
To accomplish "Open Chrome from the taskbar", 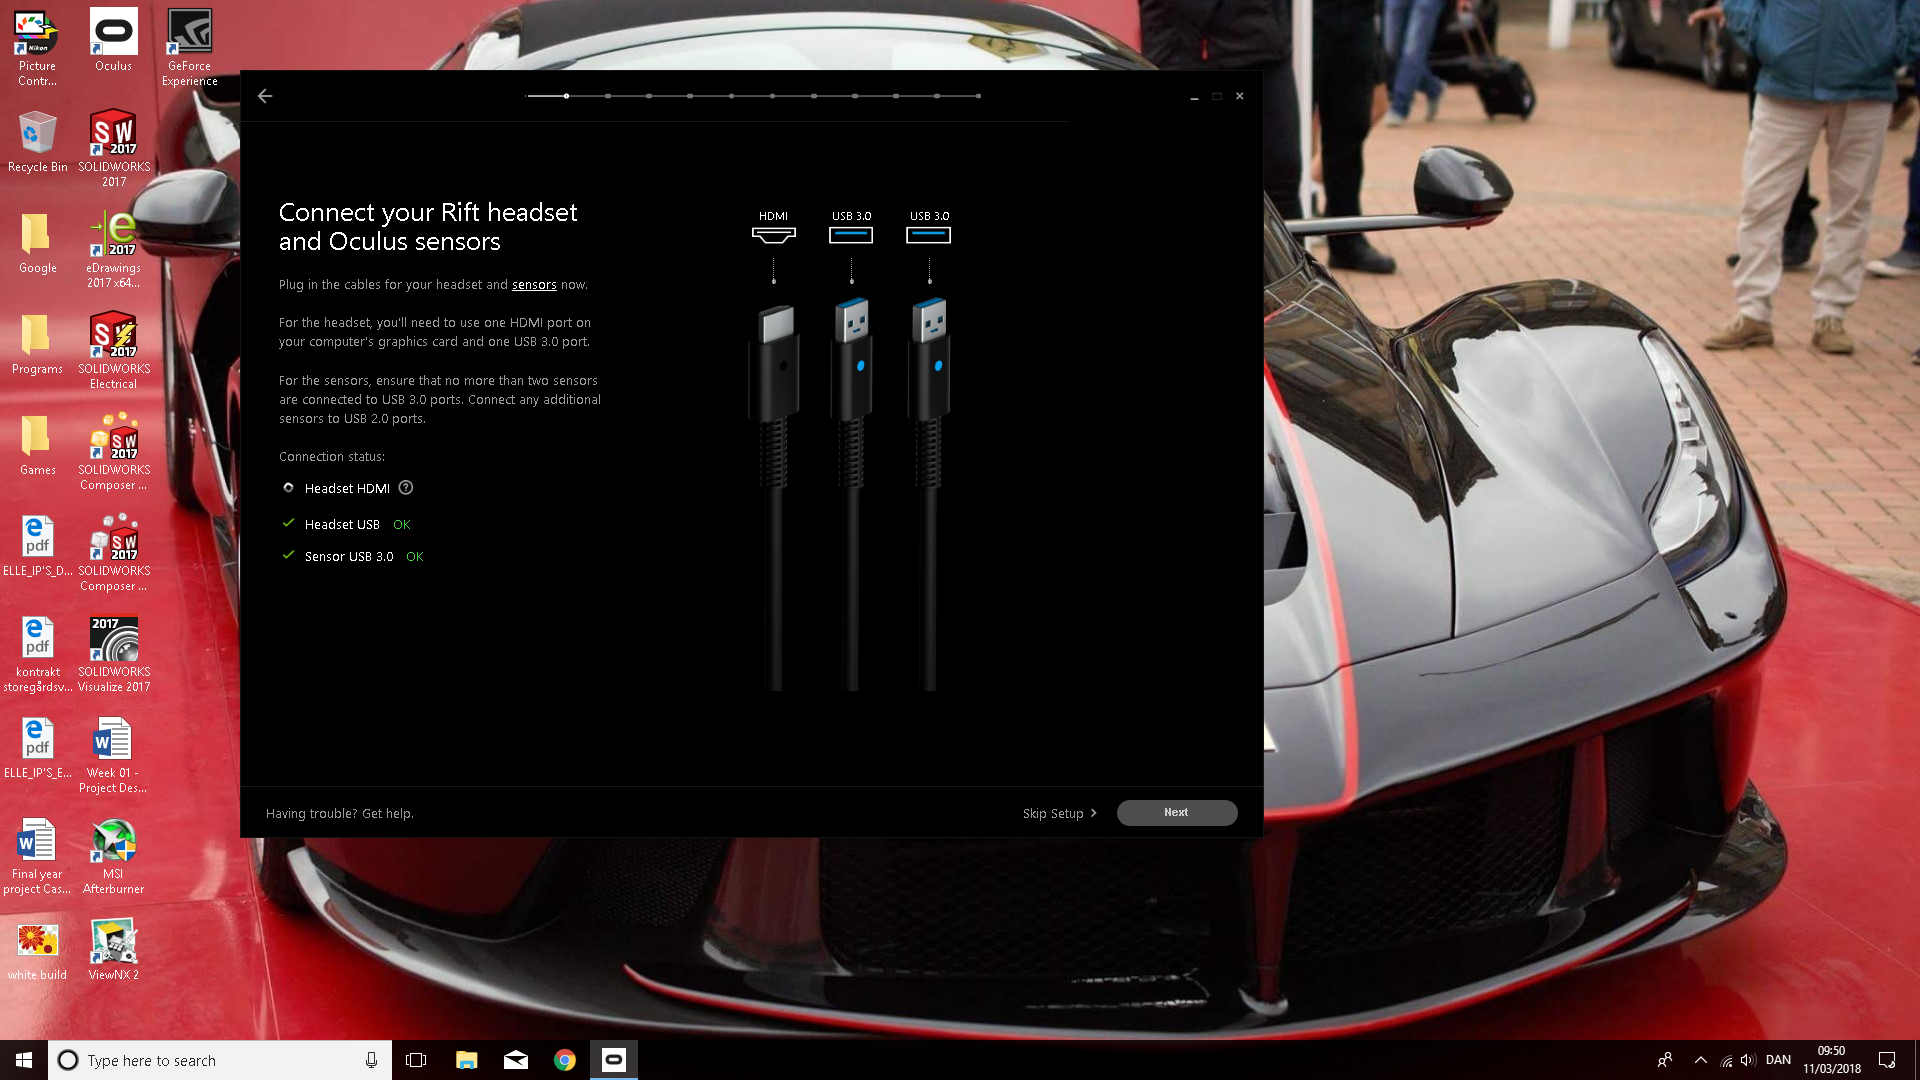I will tap(565, 1060).
